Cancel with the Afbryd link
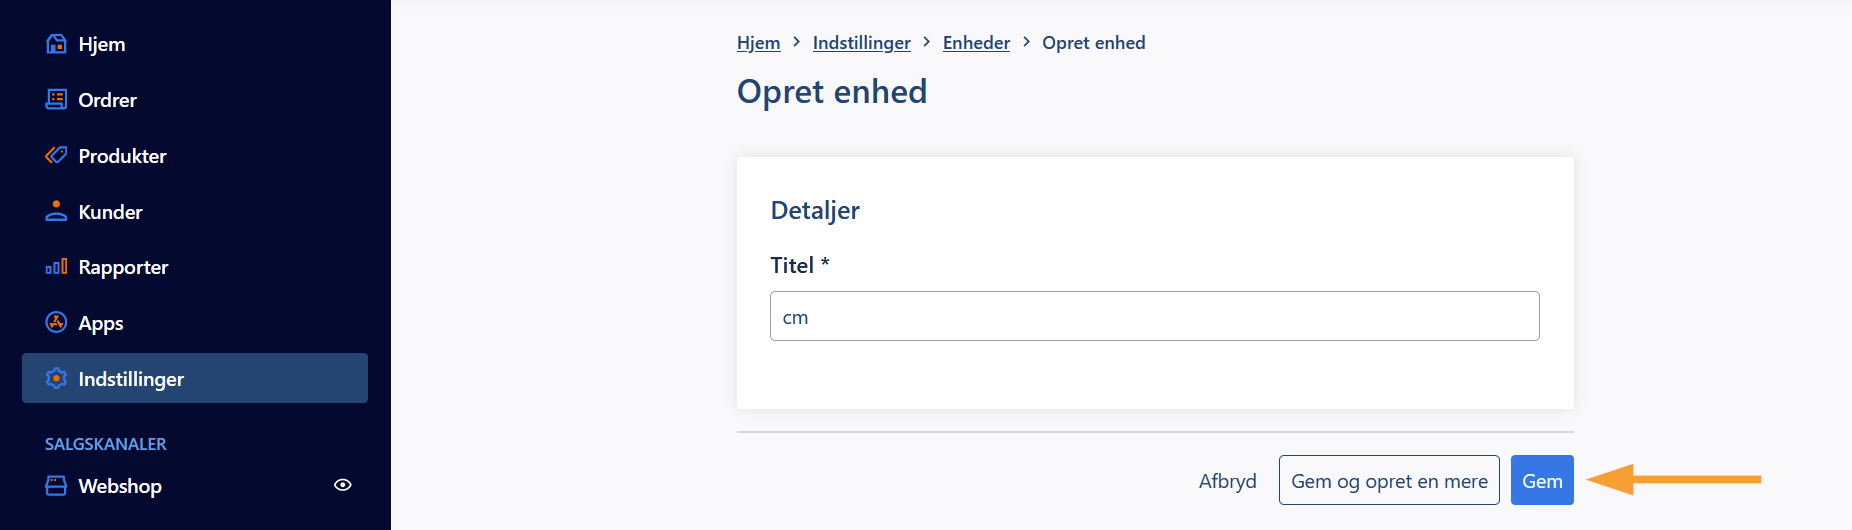 tap(1227, 481)
